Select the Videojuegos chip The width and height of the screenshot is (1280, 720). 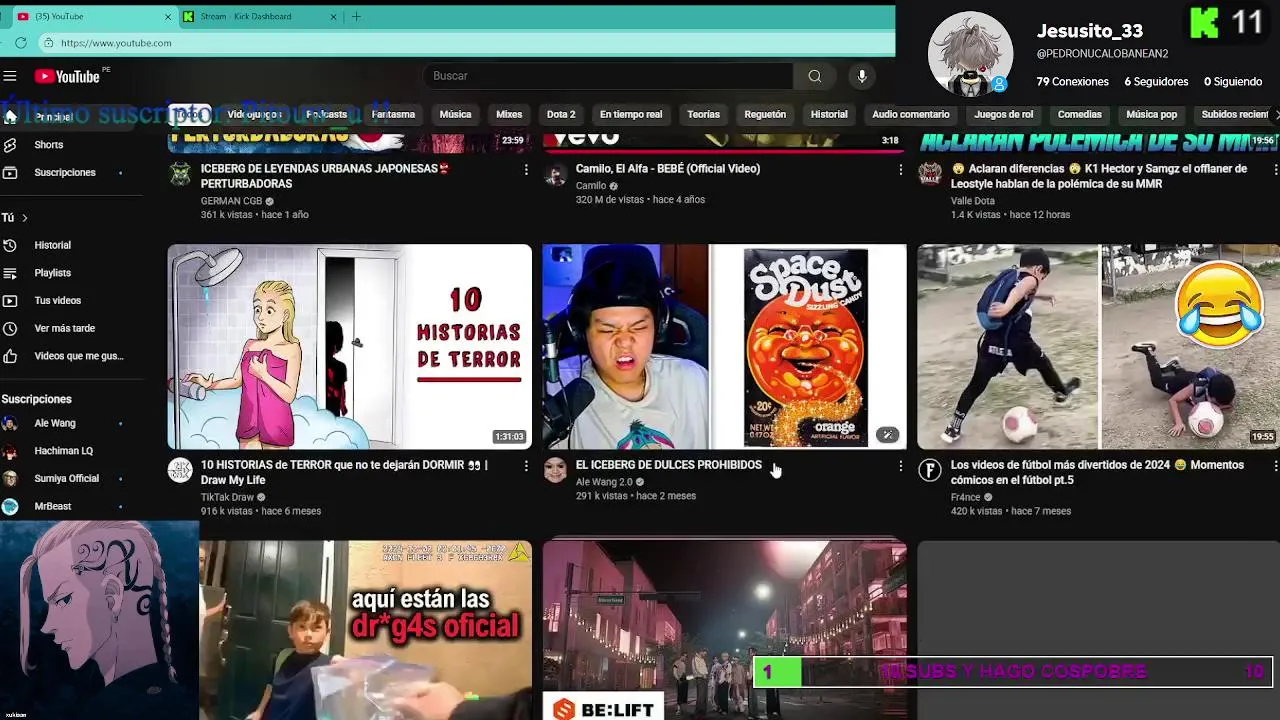[254, 114]
